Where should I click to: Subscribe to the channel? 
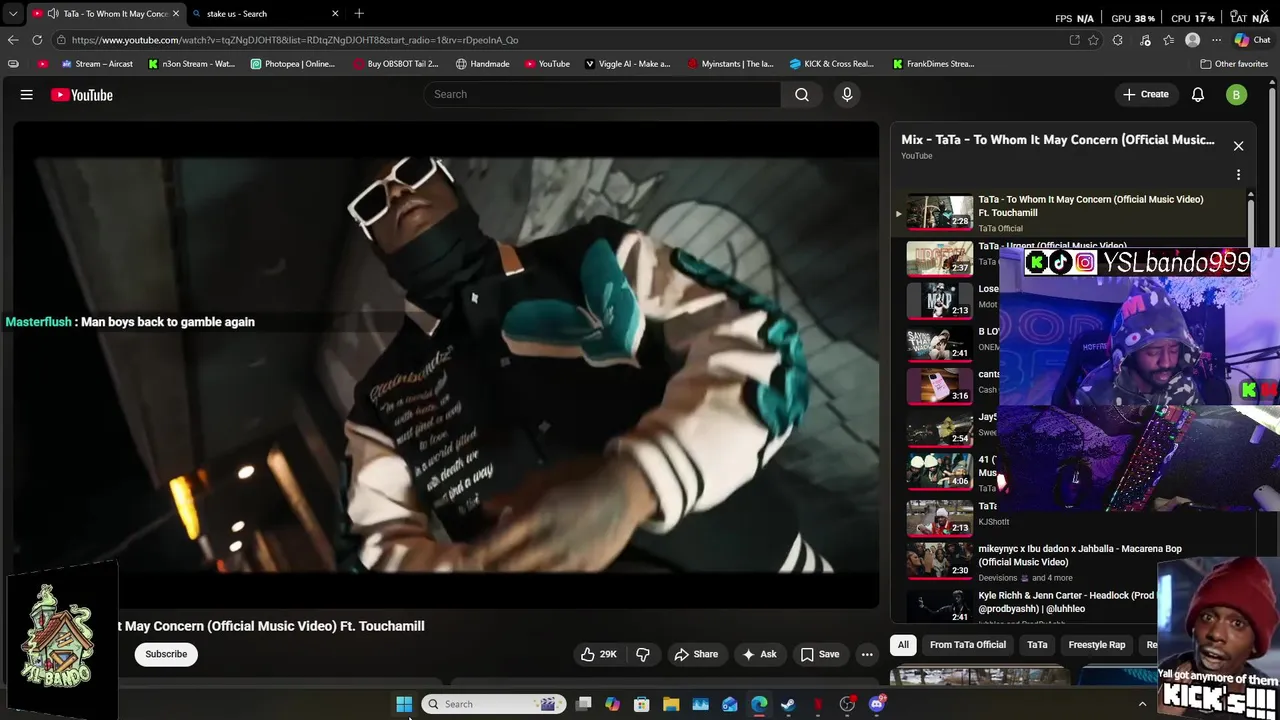click(x=166, y=654)
